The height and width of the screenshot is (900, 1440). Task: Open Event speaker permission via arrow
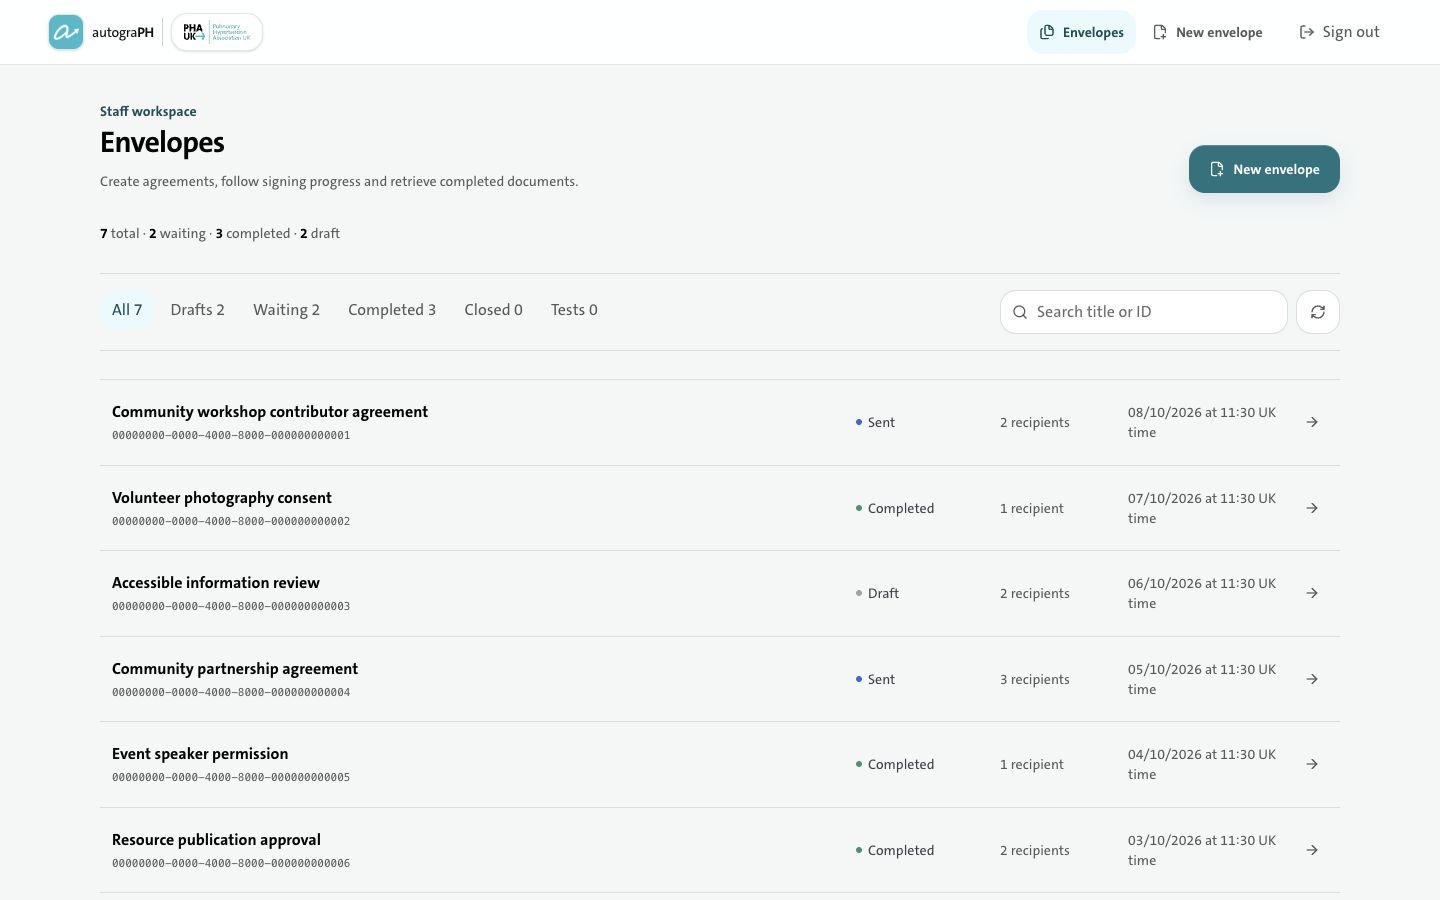(1312, 764)
